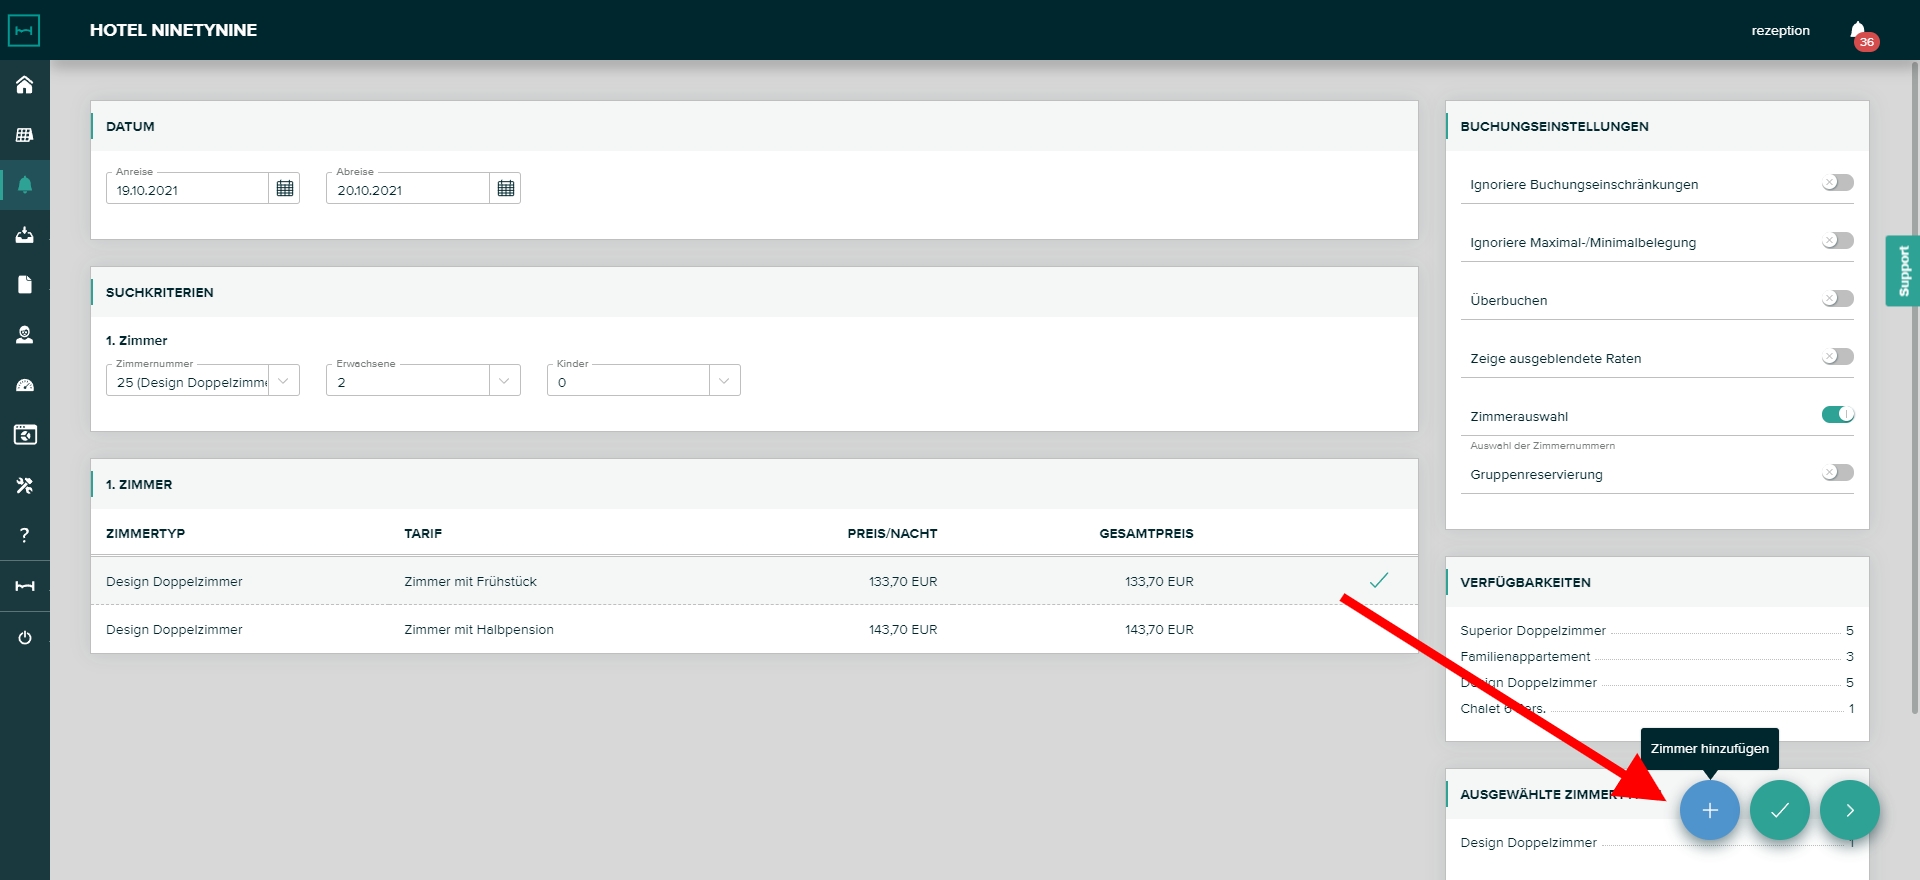The width and height of the screenshot is (1920, 880).
Task: Click the rezeption user name
Action: [x=1780, y=31]
